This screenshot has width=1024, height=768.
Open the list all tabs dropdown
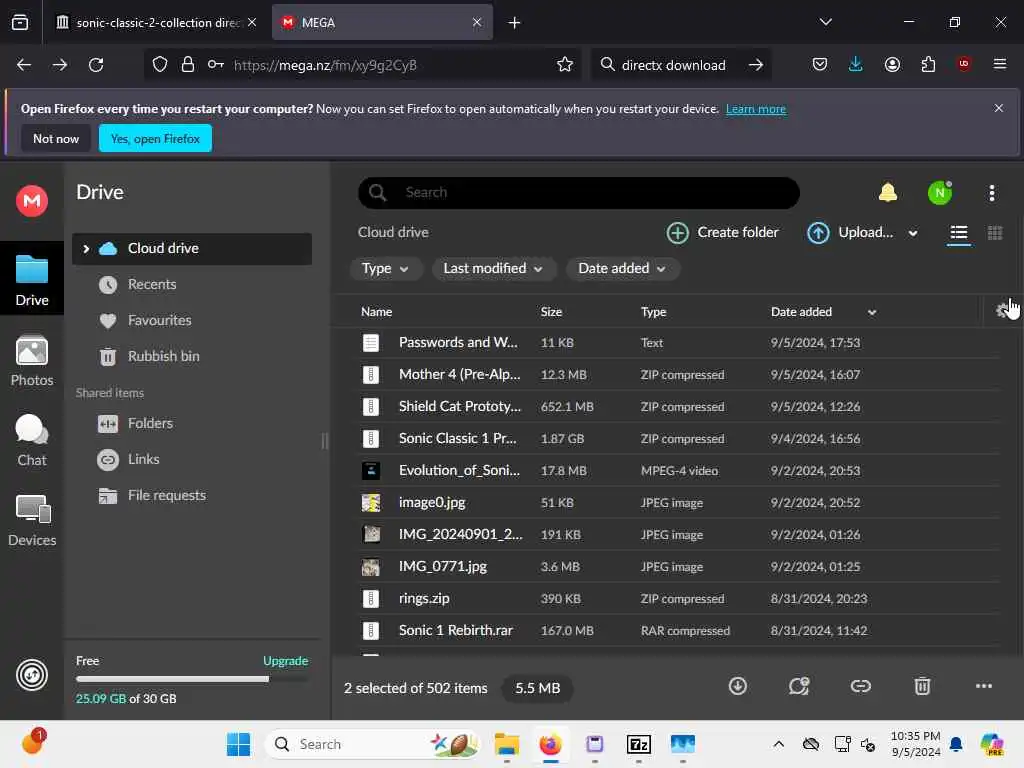pyautogui.click(x=825, y=22)
